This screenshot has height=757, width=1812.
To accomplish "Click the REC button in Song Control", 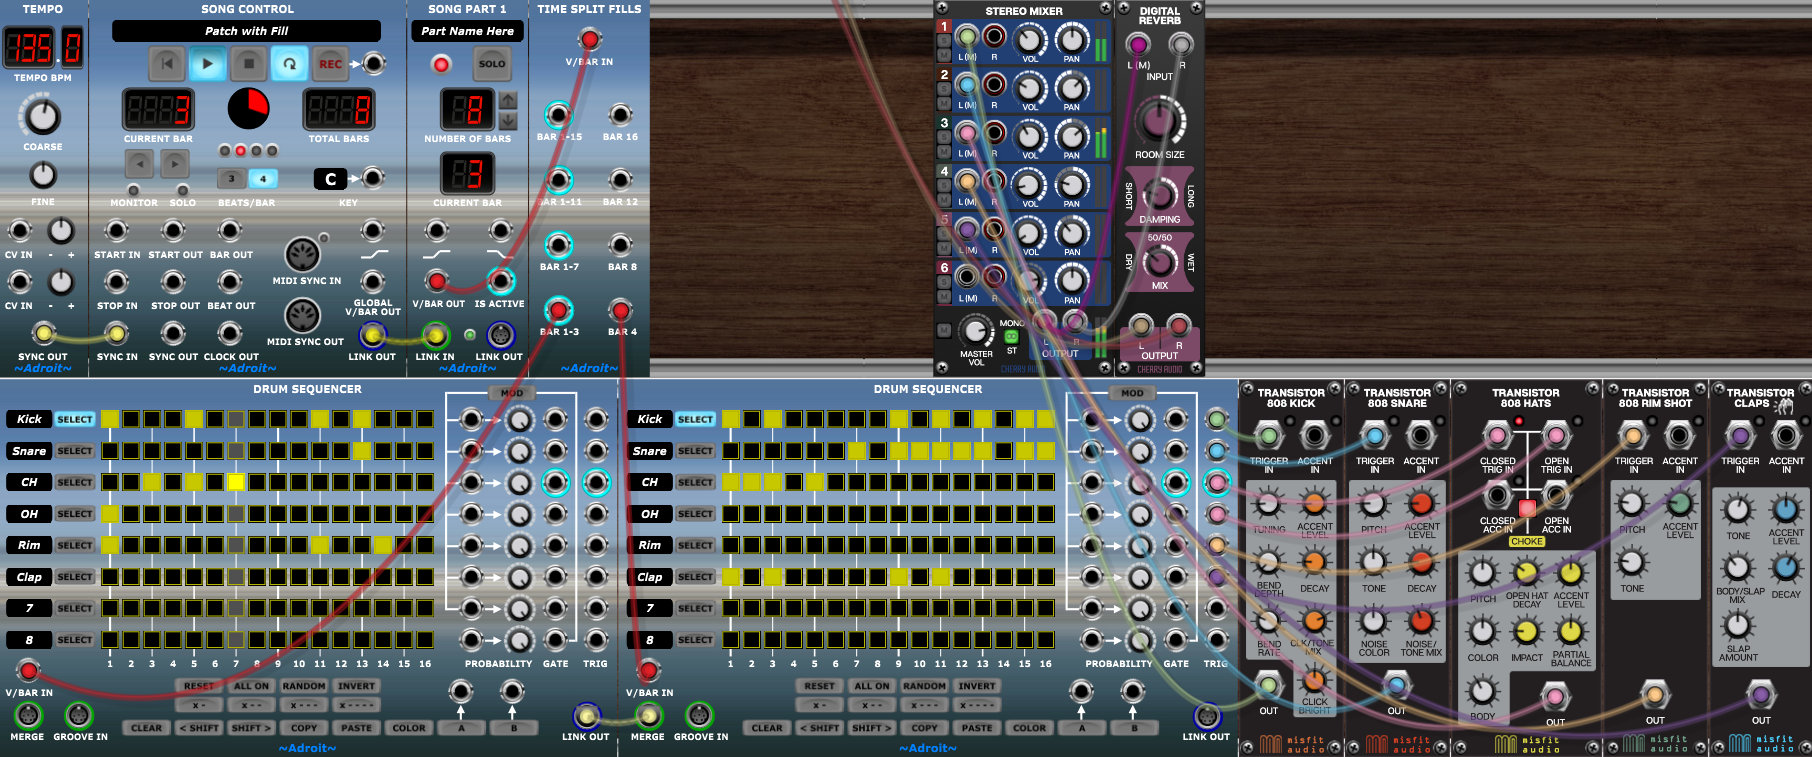I will point(330,64).
